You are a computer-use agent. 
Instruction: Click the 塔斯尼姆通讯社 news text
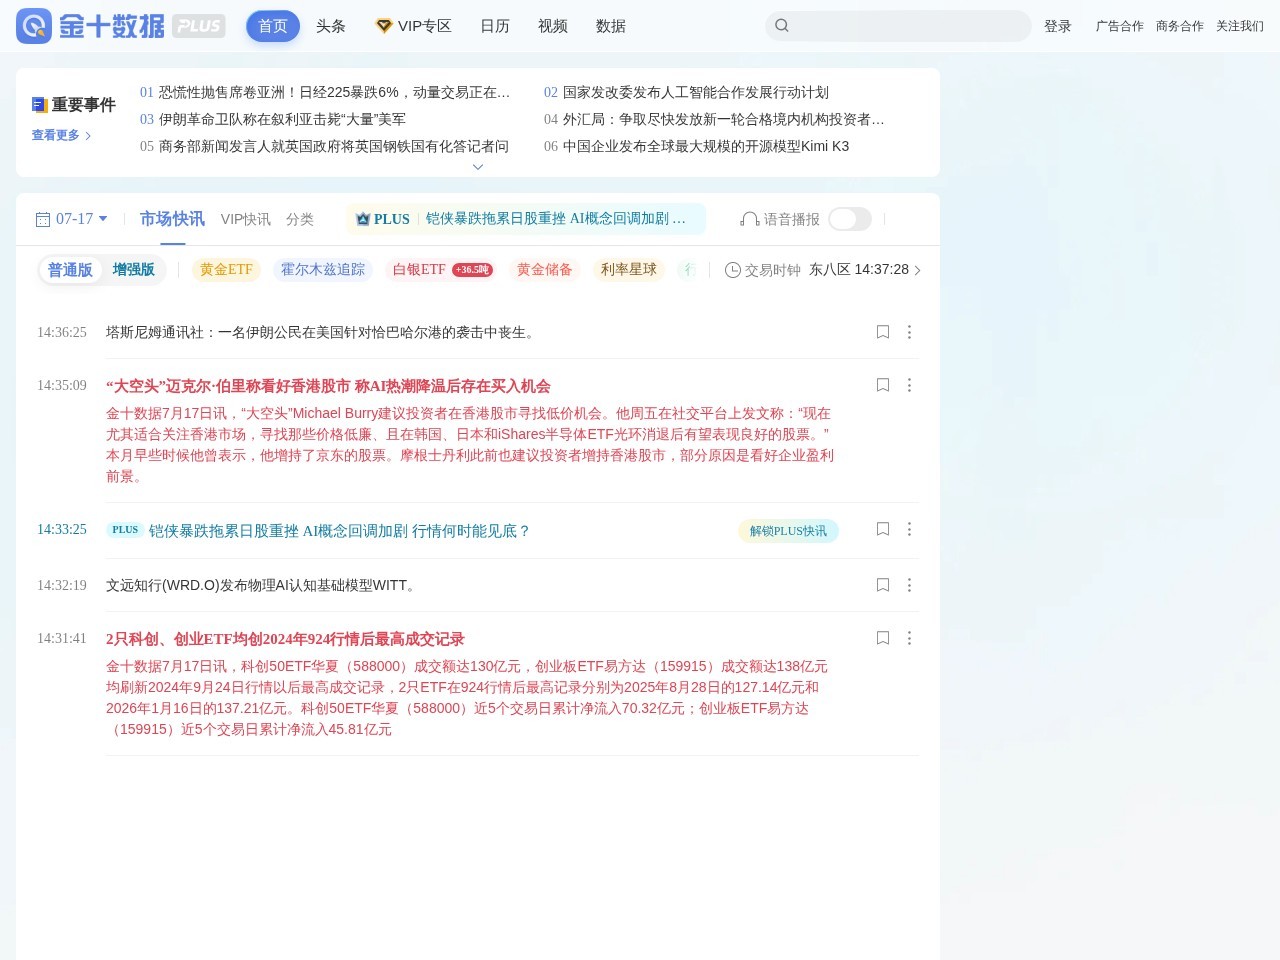click(323, 332)
